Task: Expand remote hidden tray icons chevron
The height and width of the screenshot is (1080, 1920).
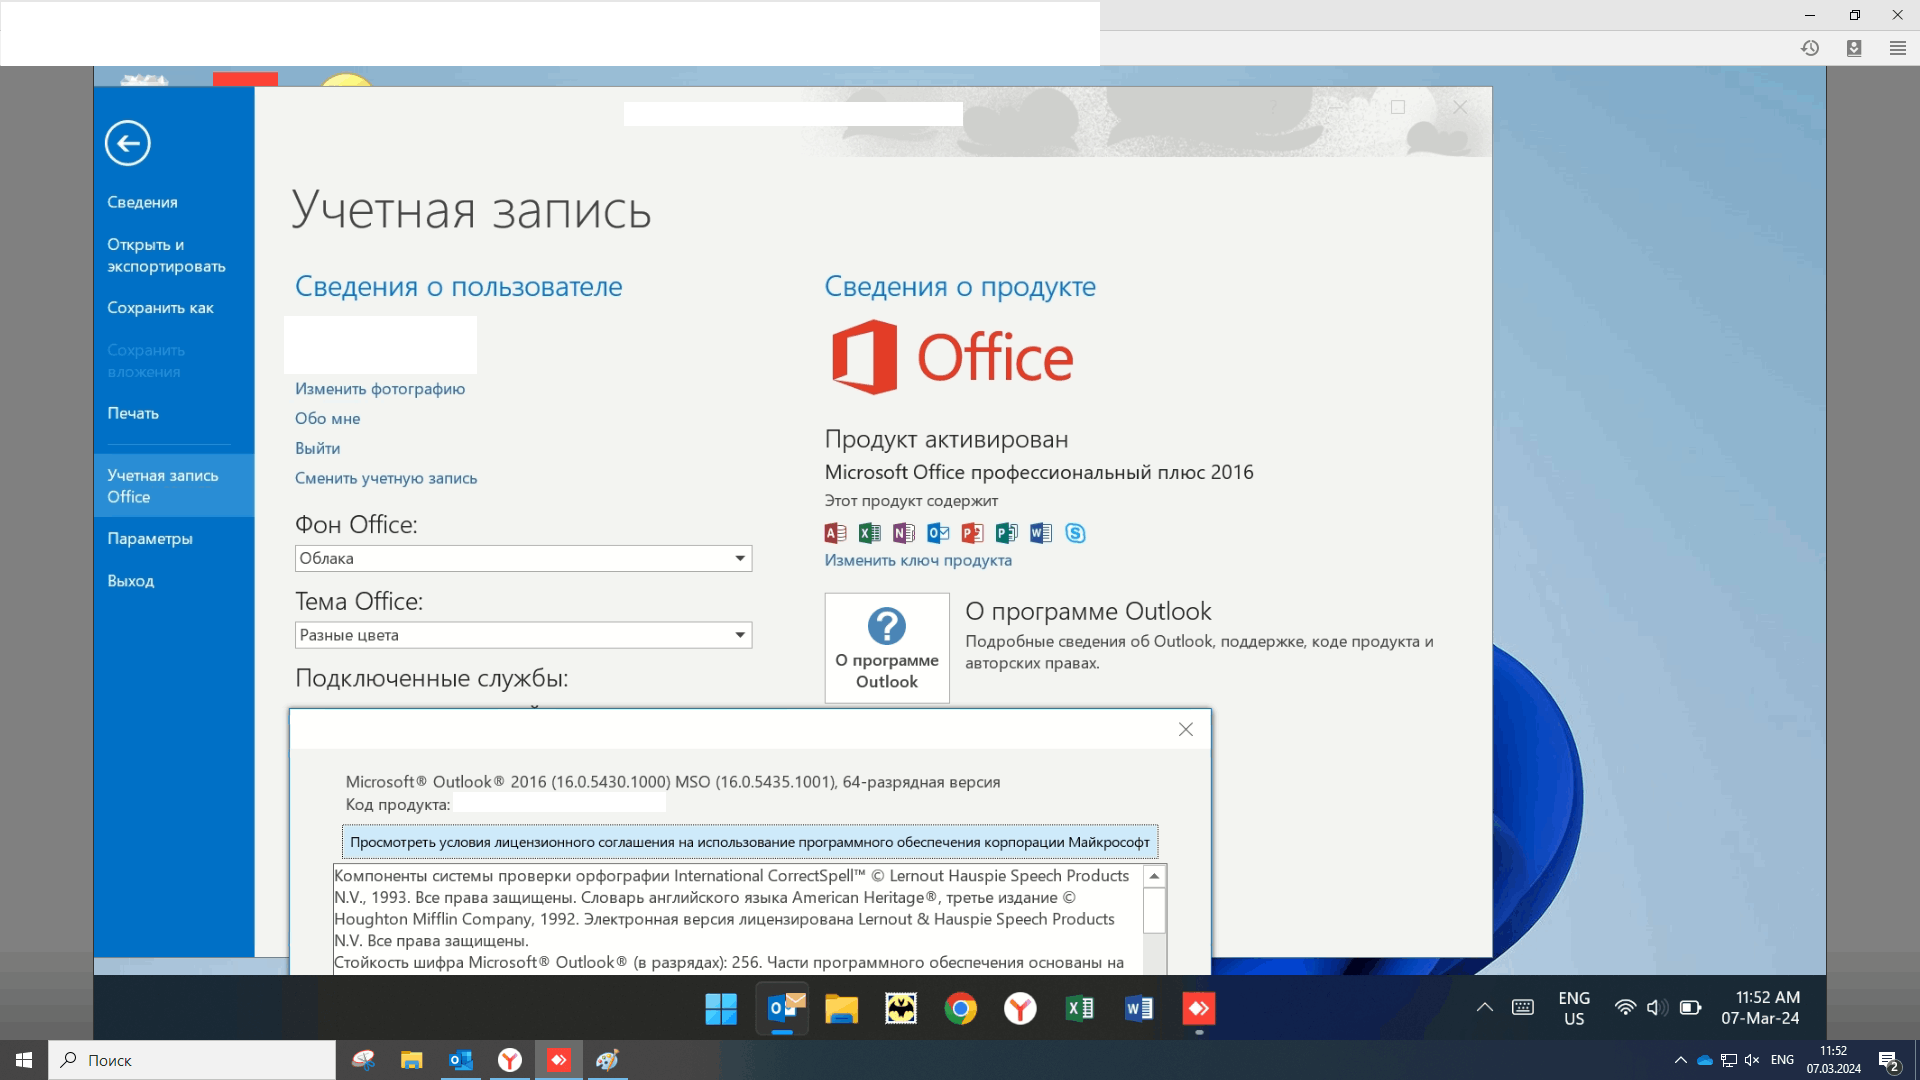Action: (x=1484, y=1008)
